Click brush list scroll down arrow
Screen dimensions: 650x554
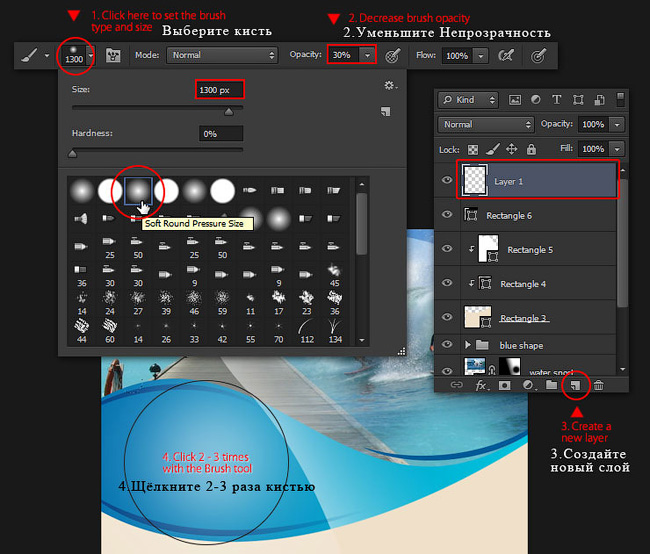pos(362,340)
